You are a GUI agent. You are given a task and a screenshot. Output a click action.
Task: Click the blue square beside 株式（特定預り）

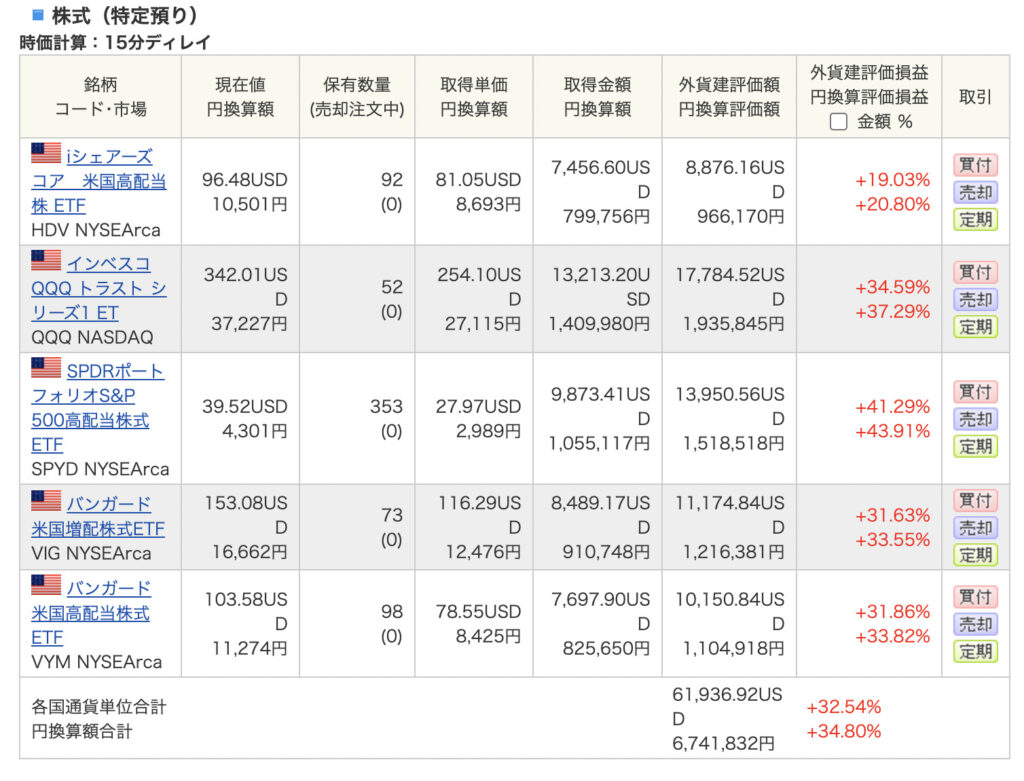[38, 14]
